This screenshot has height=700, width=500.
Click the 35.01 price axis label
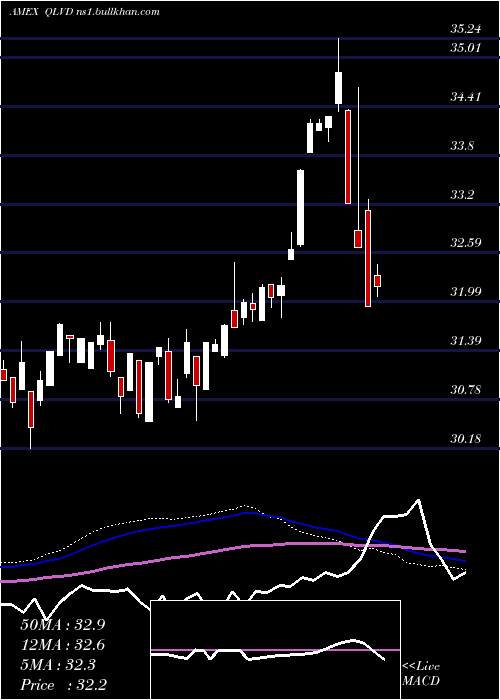pos(466,47)
